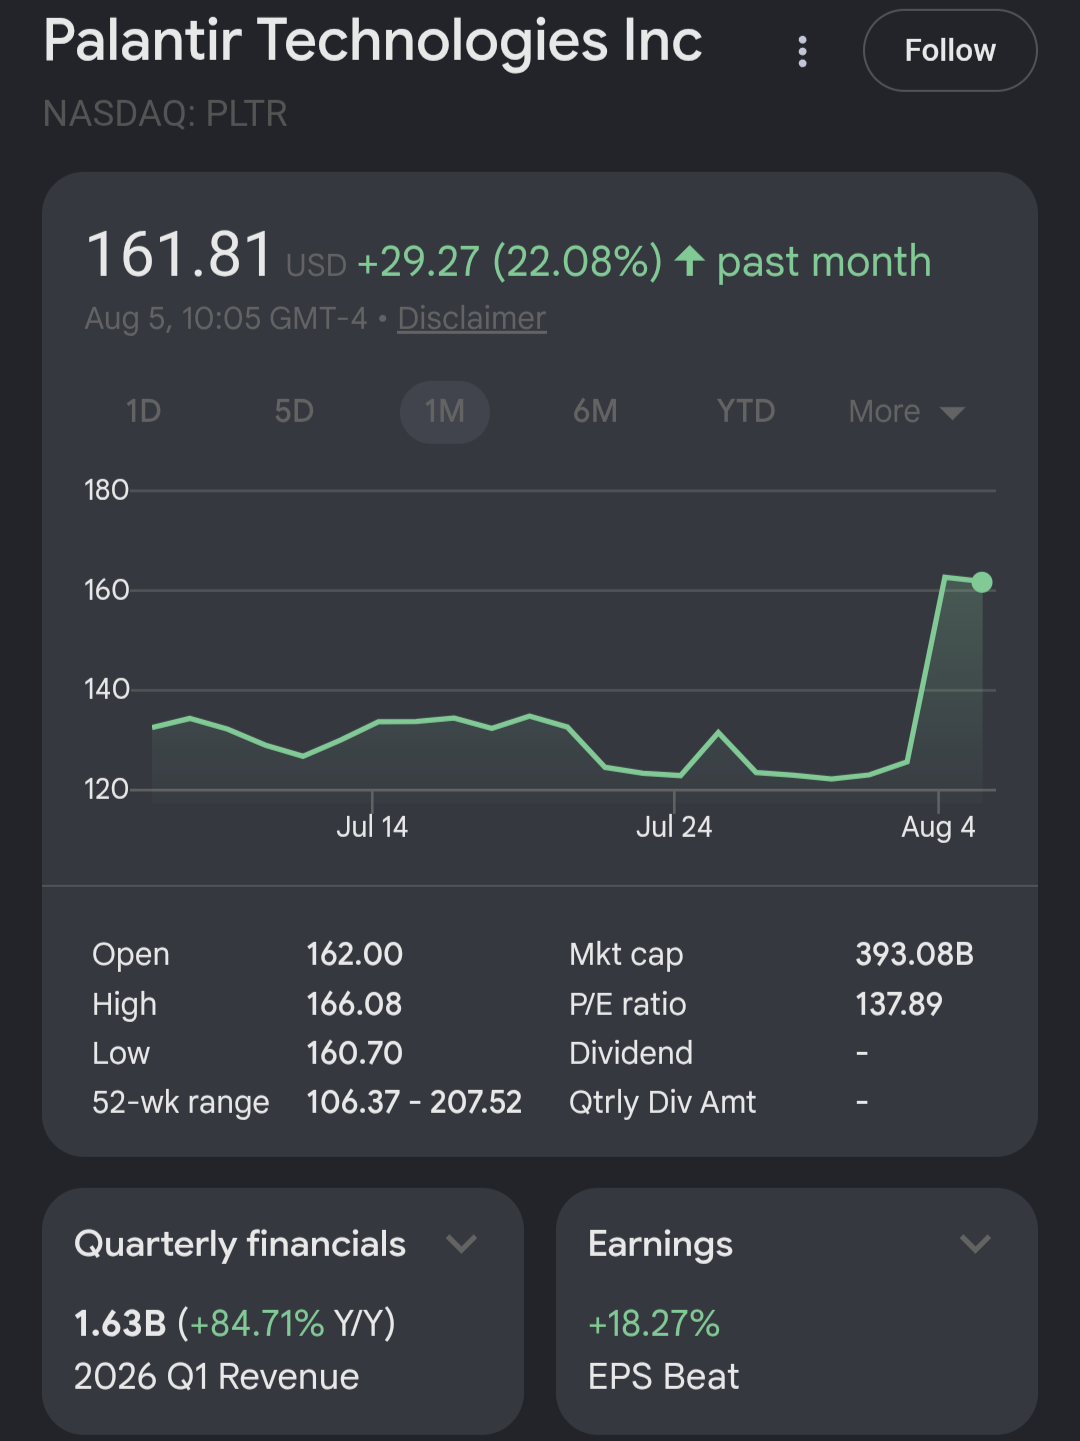This screenshot has height=1441, width=1080.
Task: Switch chart to 5D range
Action: pos(294,411)
